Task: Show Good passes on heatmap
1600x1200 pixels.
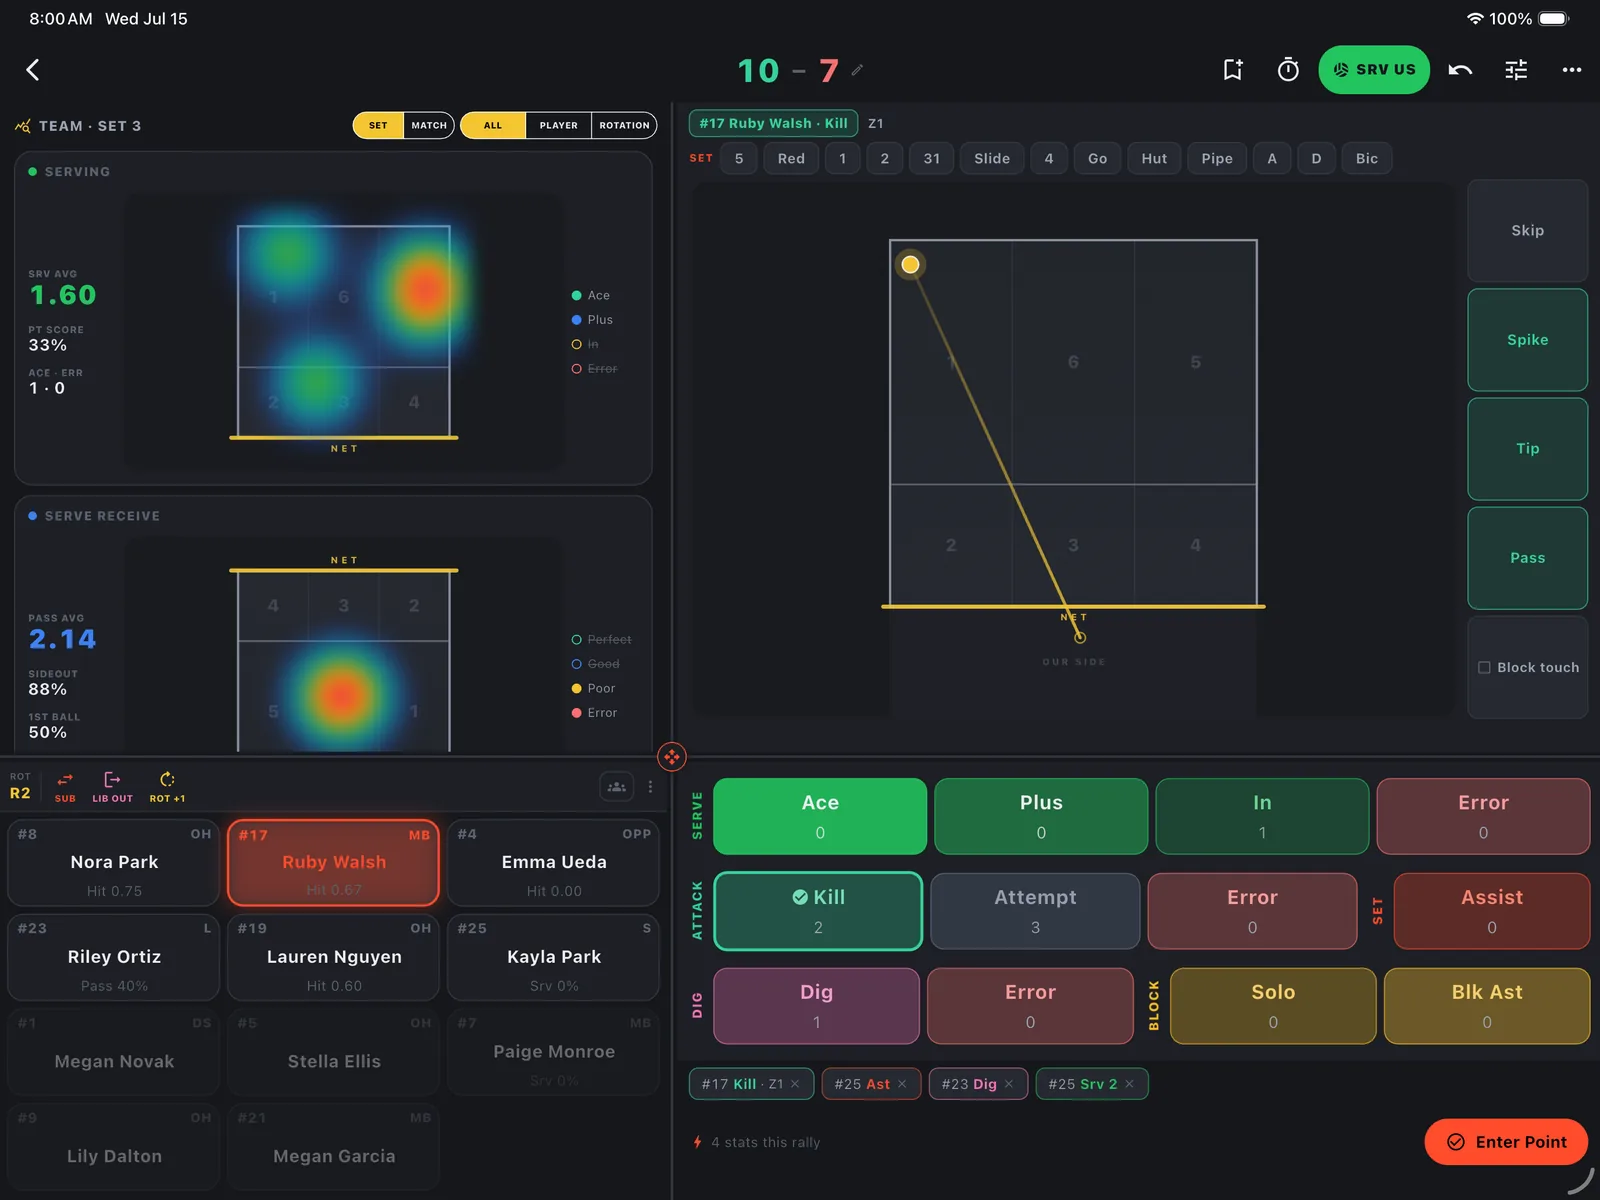Action: tap(595, 664)
